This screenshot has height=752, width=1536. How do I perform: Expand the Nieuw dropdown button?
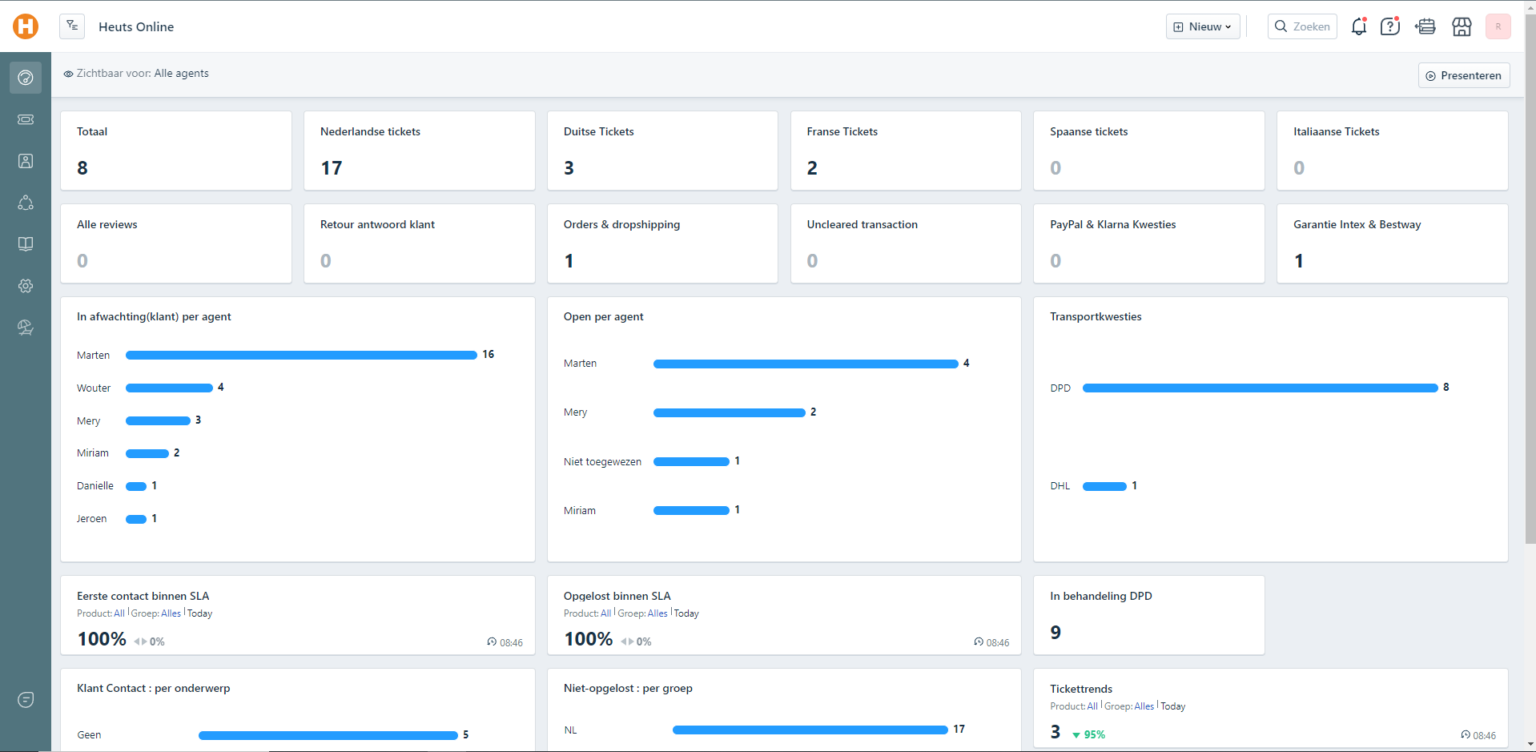point(1203,27)
